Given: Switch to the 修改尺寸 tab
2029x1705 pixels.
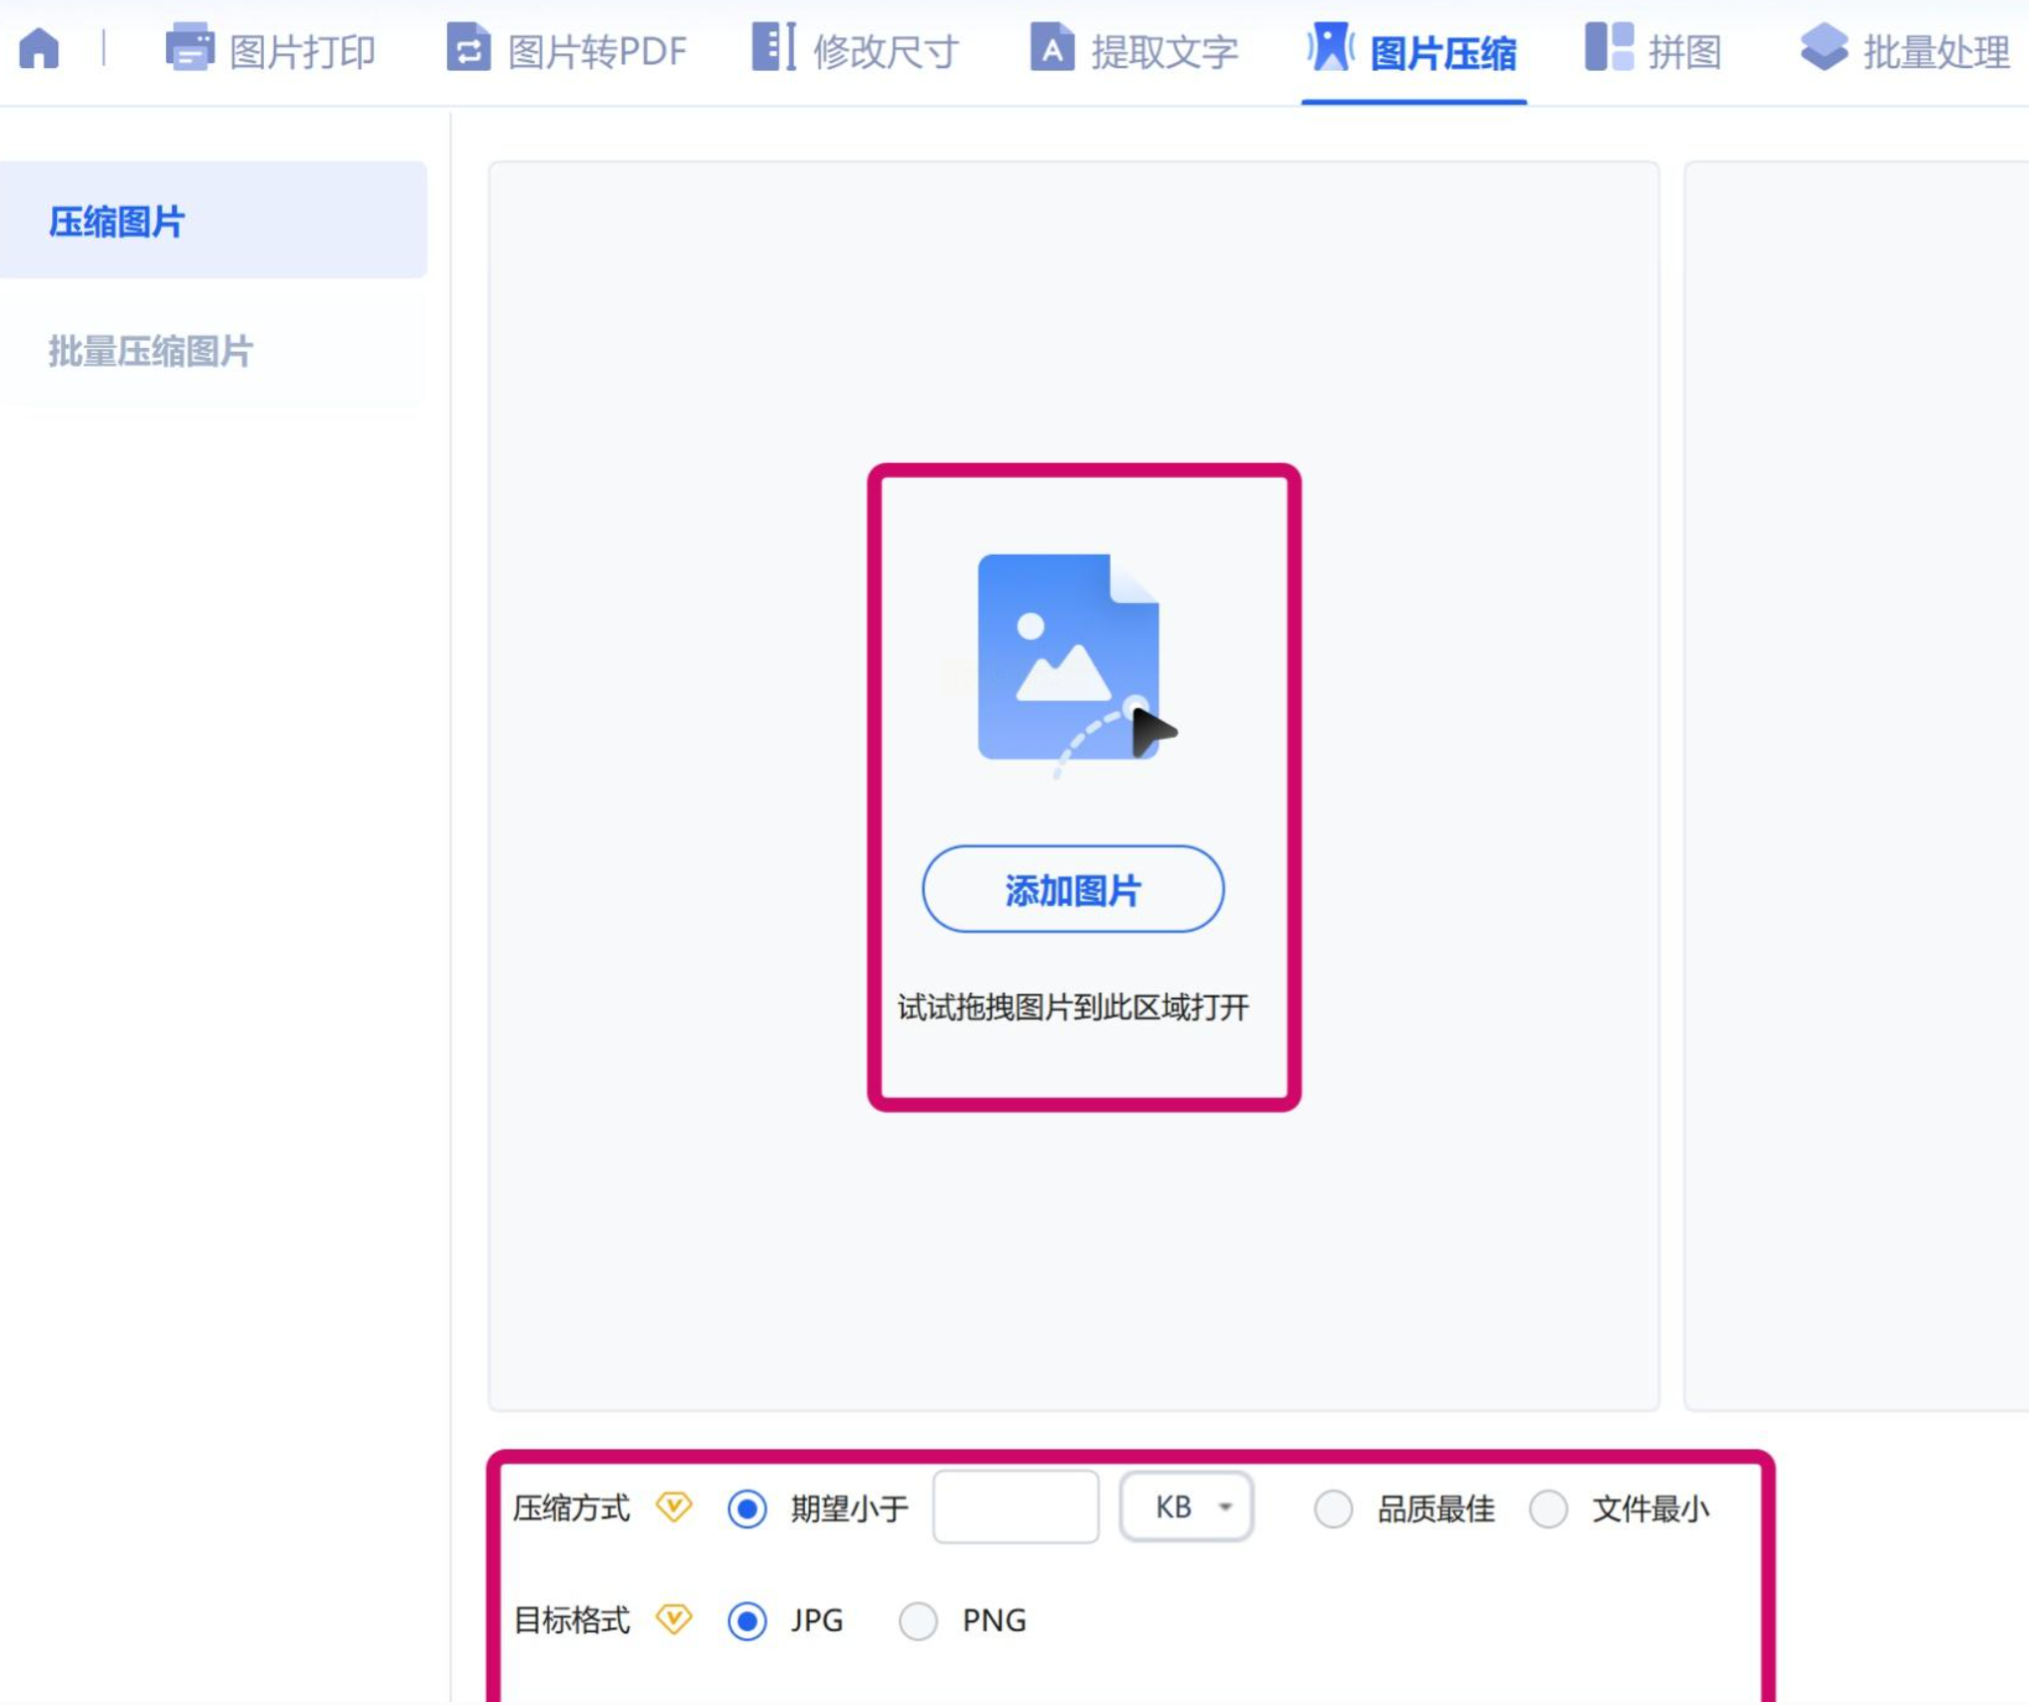Looking at the screenshot, I should (x=855, y=50).
